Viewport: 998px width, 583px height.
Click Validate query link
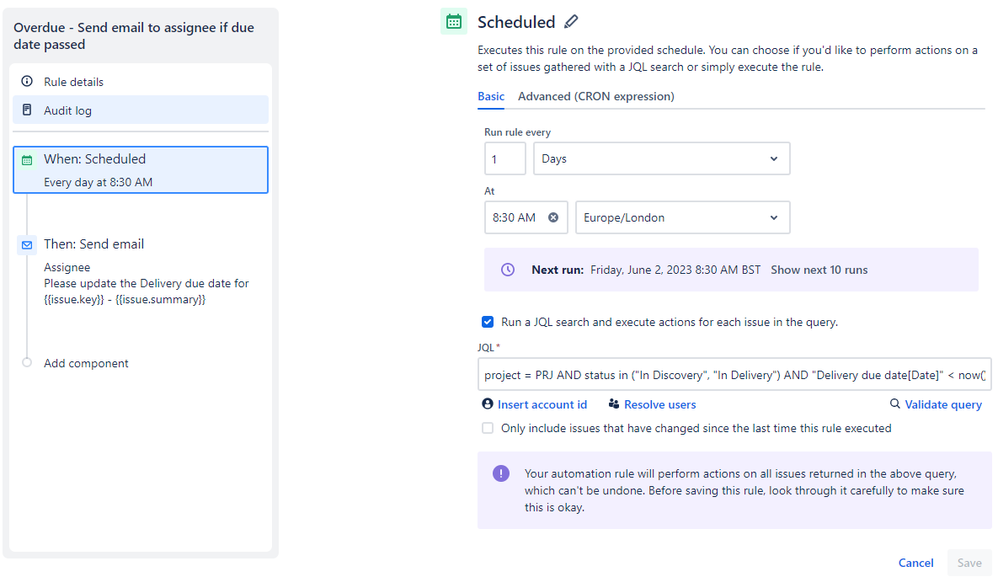(936, 405)
